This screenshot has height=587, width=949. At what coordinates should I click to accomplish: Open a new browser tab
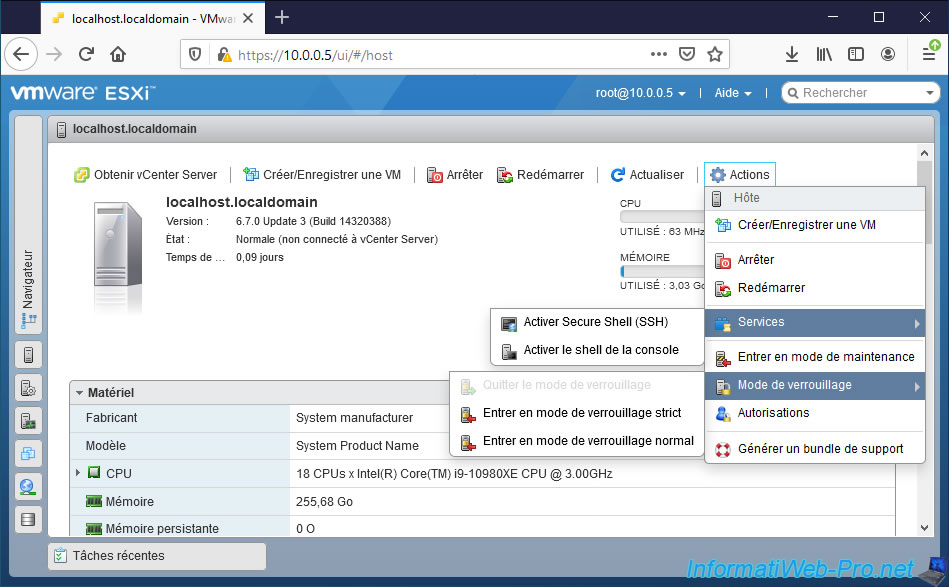[282, 17]
